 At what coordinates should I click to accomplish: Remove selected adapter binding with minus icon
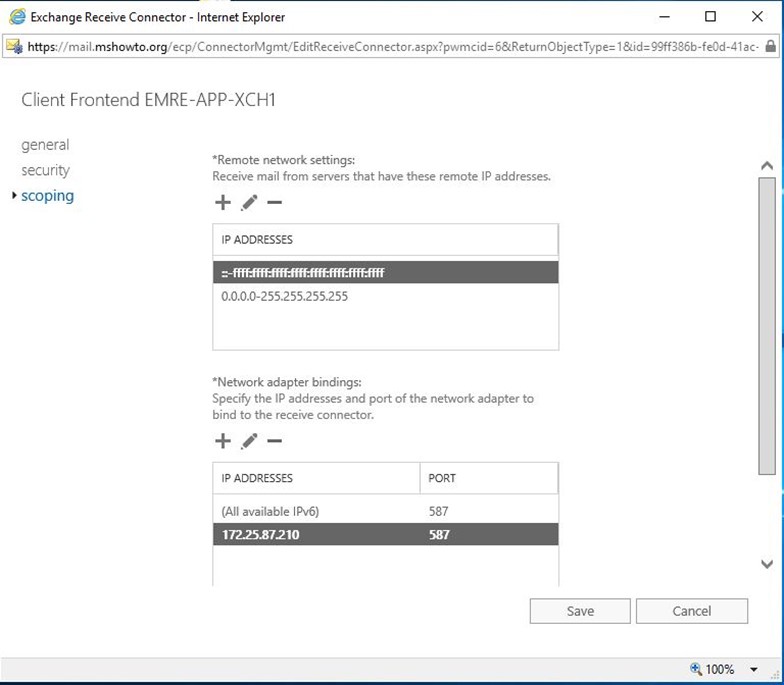[x=274, y=441]
